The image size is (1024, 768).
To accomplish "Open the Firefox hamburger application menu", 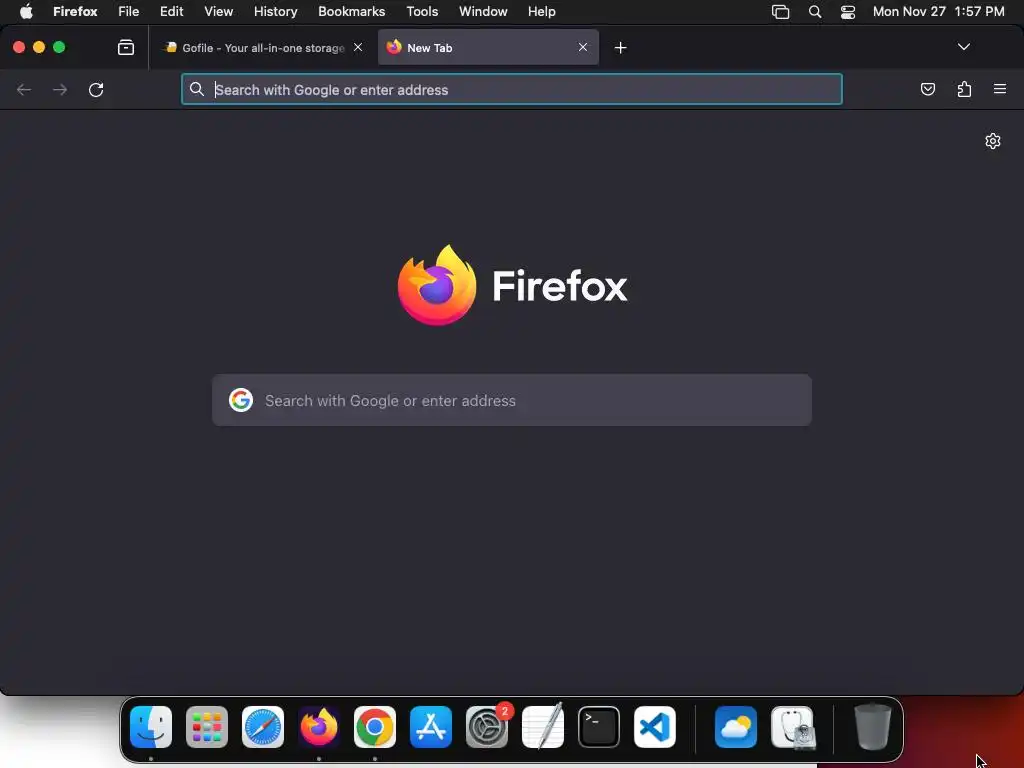I will tap(1000, 89).
